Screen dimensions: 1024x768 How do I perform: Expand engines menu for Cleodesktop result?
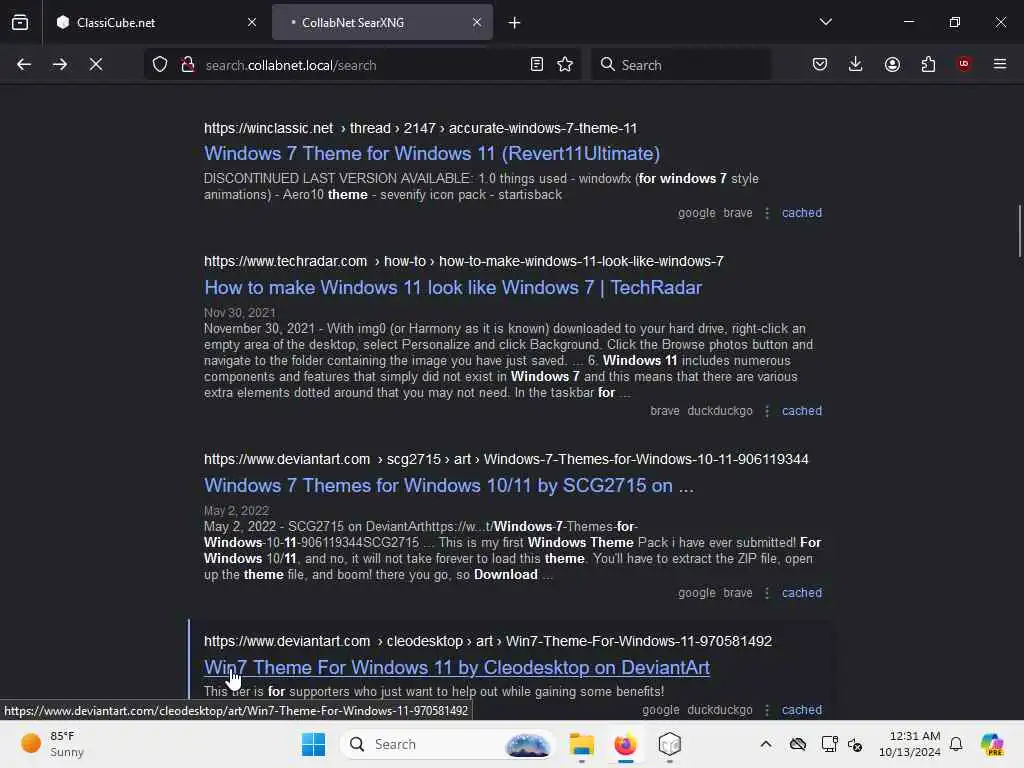tap(767, 710)
